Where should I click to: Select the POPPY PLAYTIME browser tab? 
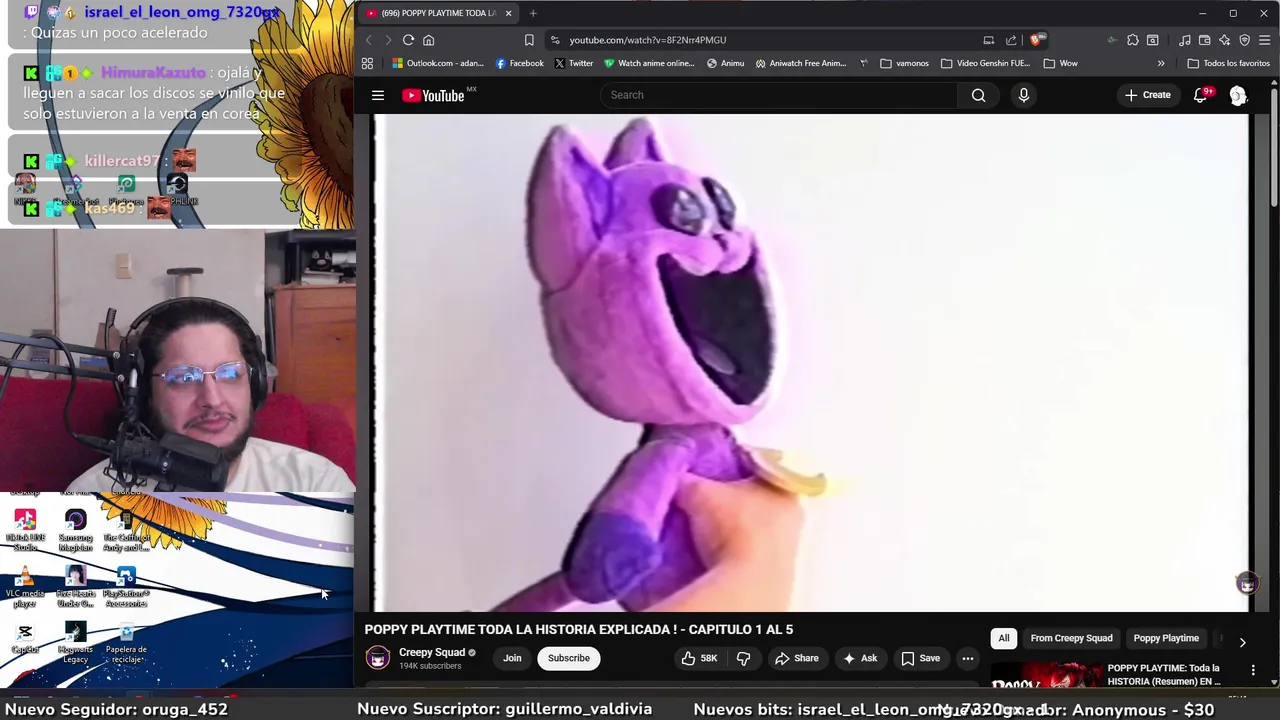[438, 13]
